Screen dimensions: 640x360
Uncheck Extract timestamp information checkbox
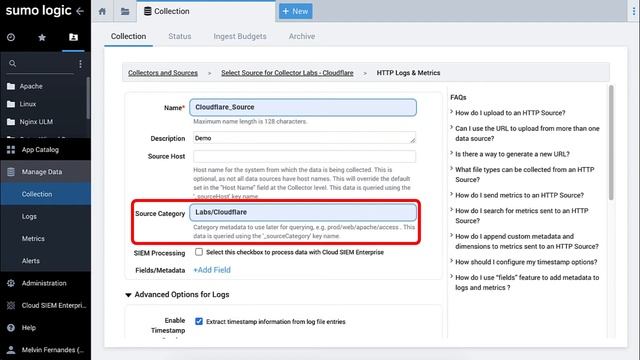(x=199, y=321)
